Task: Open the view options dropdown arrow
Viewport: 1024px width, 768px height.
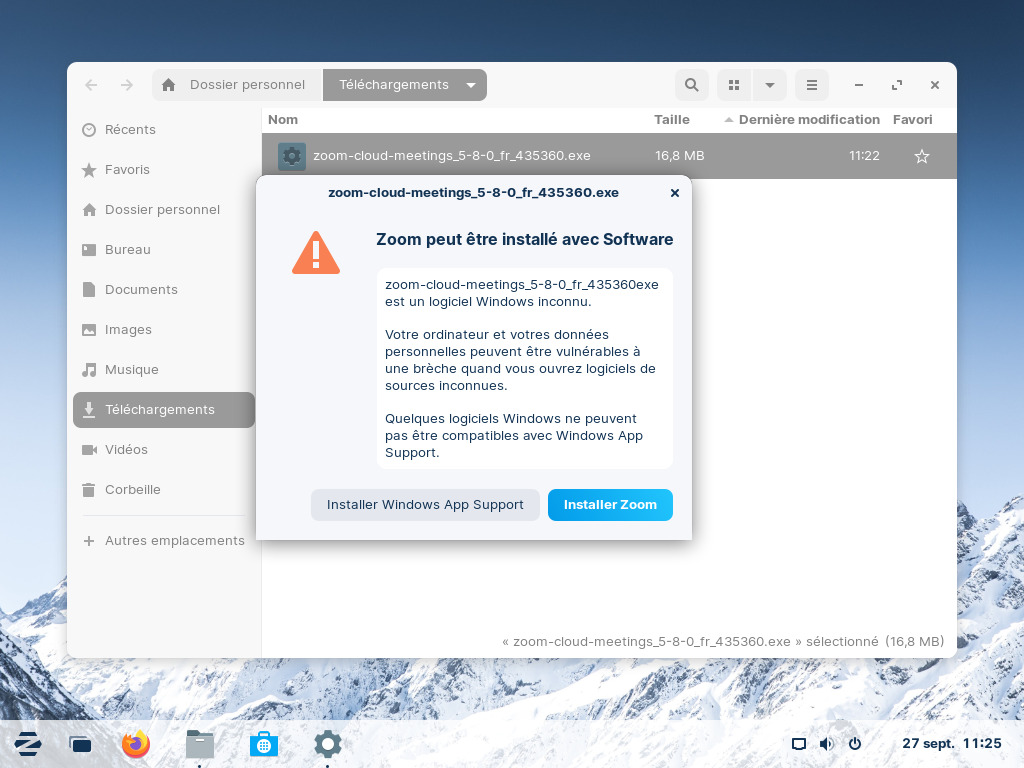Action: 770,85
